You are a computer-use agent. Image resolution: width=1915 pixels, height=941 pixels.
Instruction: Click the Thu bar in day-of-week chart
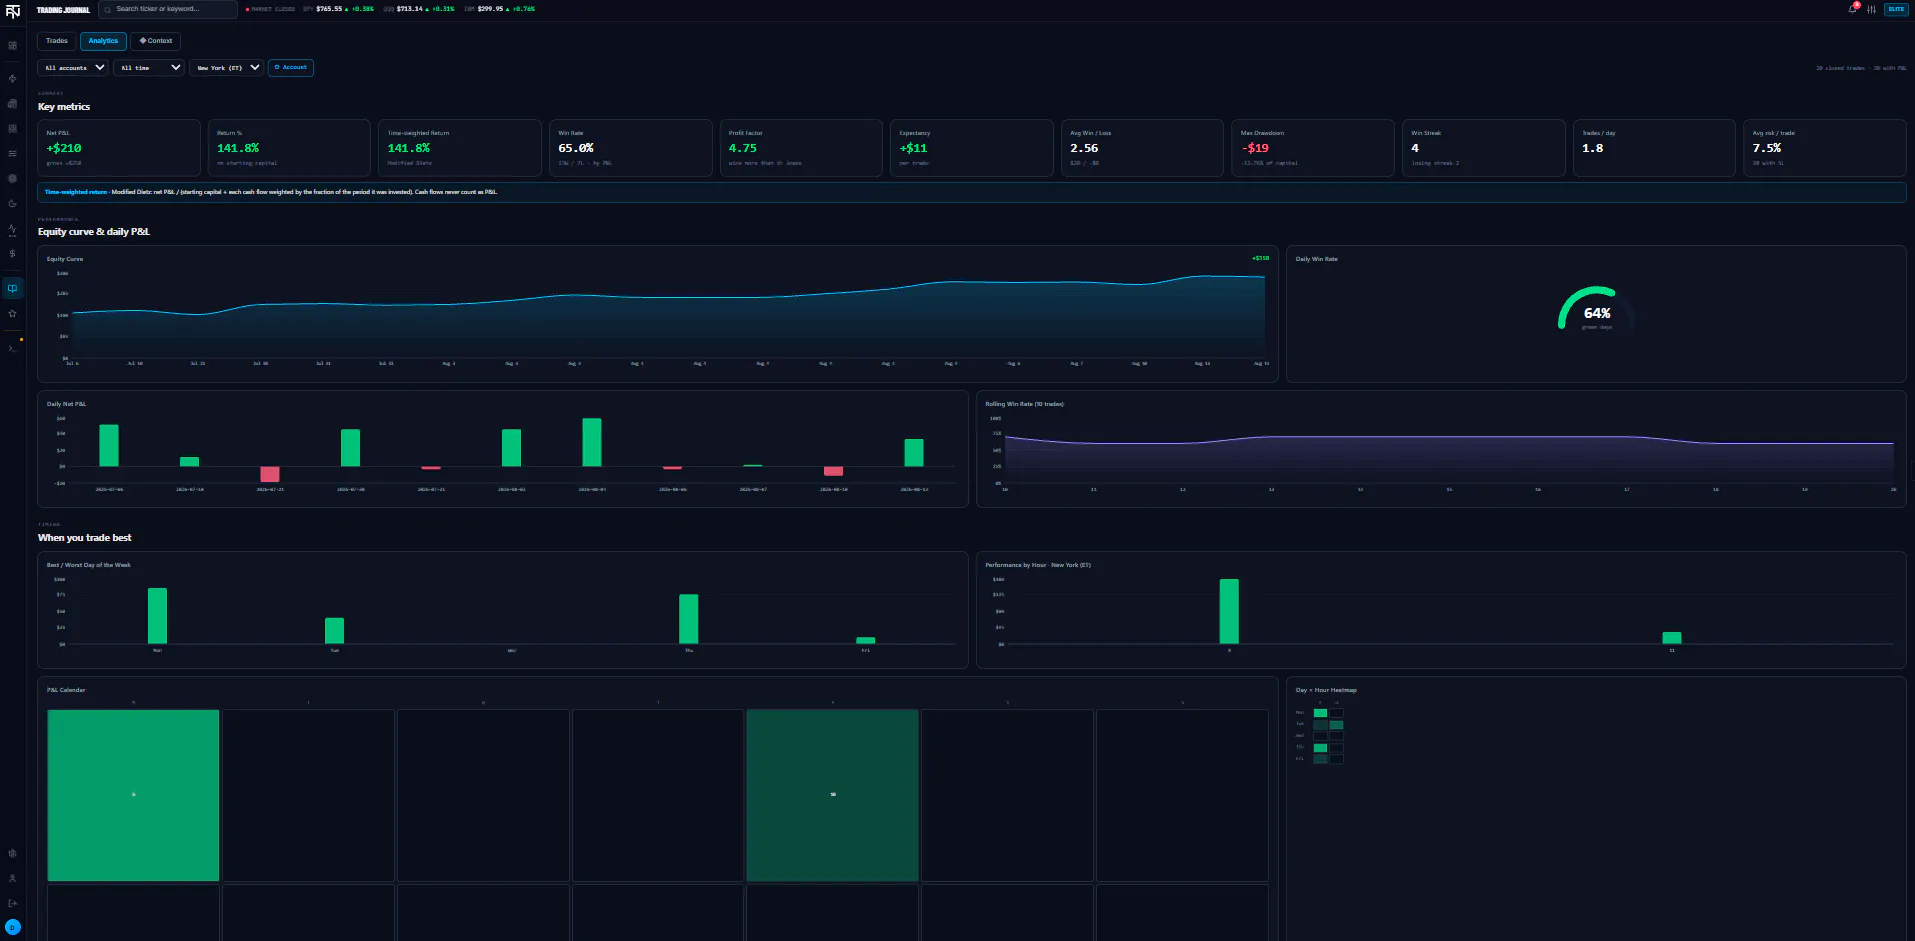(688, 619)
